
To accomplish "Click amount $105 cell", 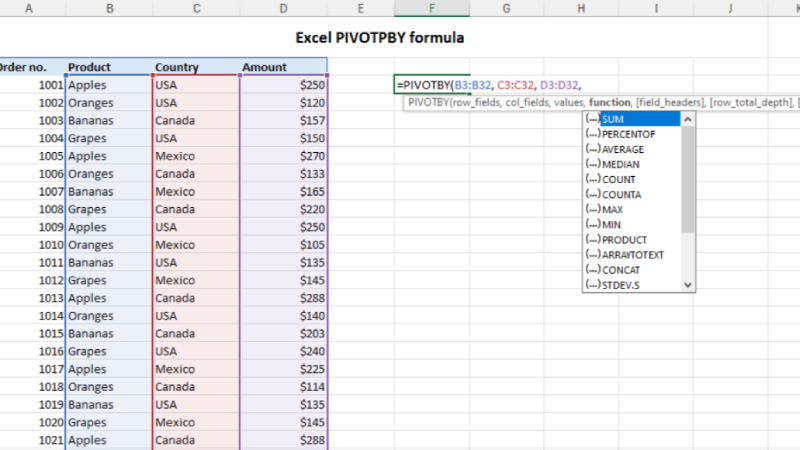I will 283,244.
